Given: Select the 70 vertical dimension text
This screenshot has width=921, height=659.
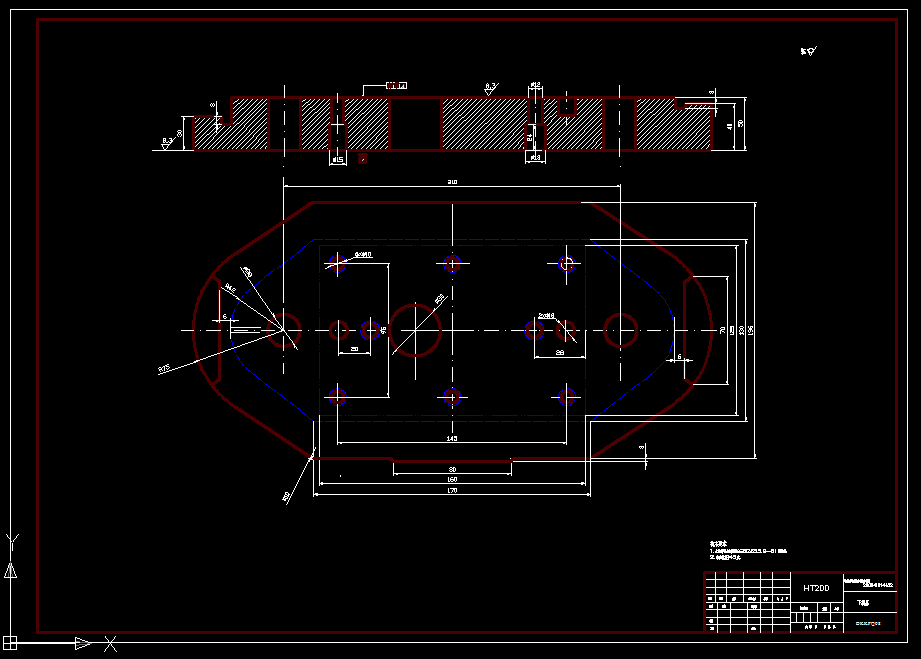Looking at the screenshot, I should (x=722, y=330).
